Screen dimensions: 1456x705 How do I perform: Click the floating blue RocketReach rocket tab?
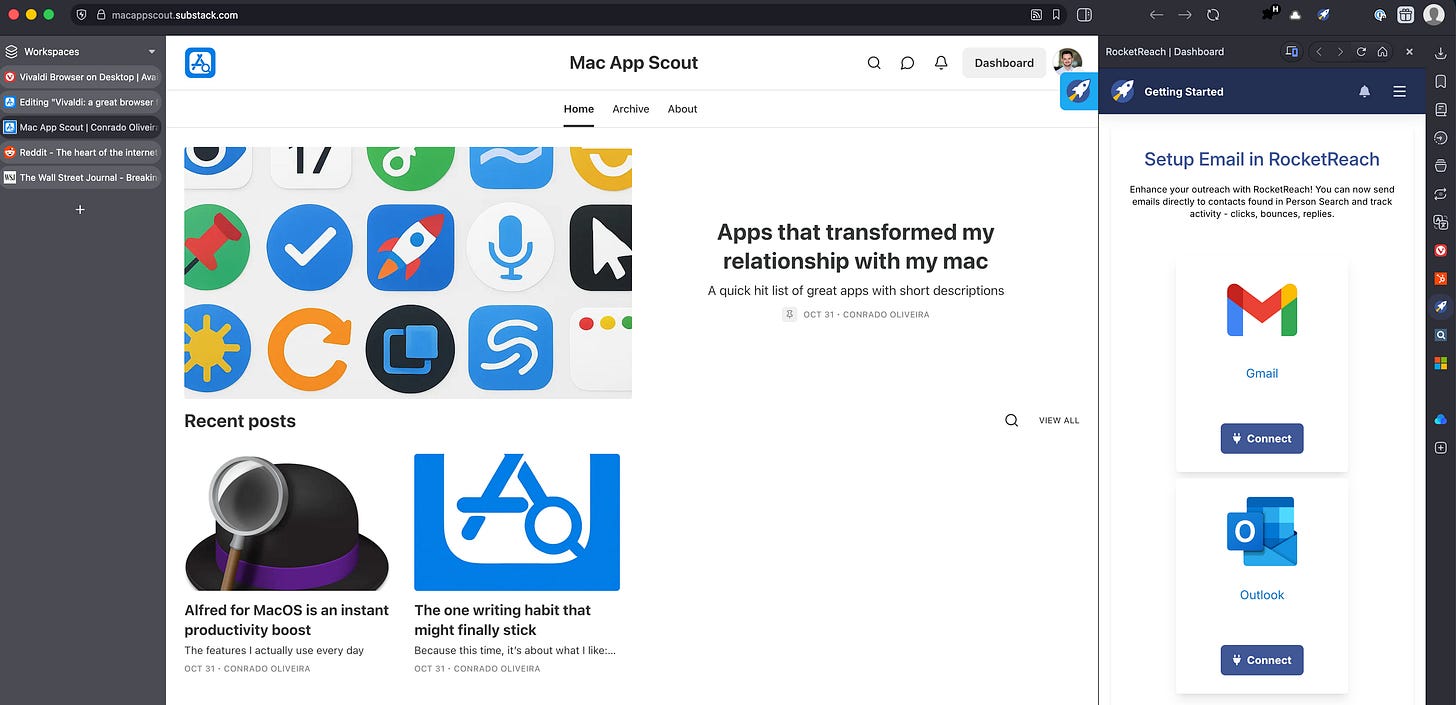point(1079,91)
